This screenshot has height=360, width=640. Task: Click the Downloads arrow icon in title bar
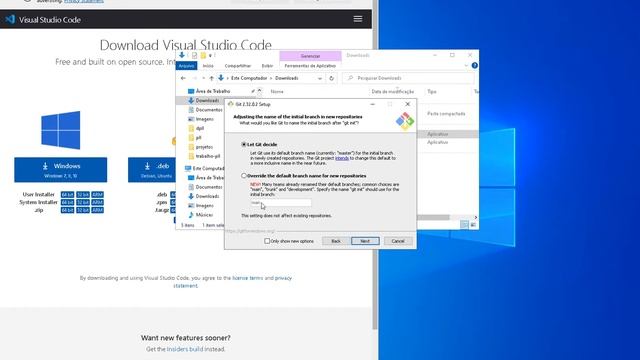(182, 55)
